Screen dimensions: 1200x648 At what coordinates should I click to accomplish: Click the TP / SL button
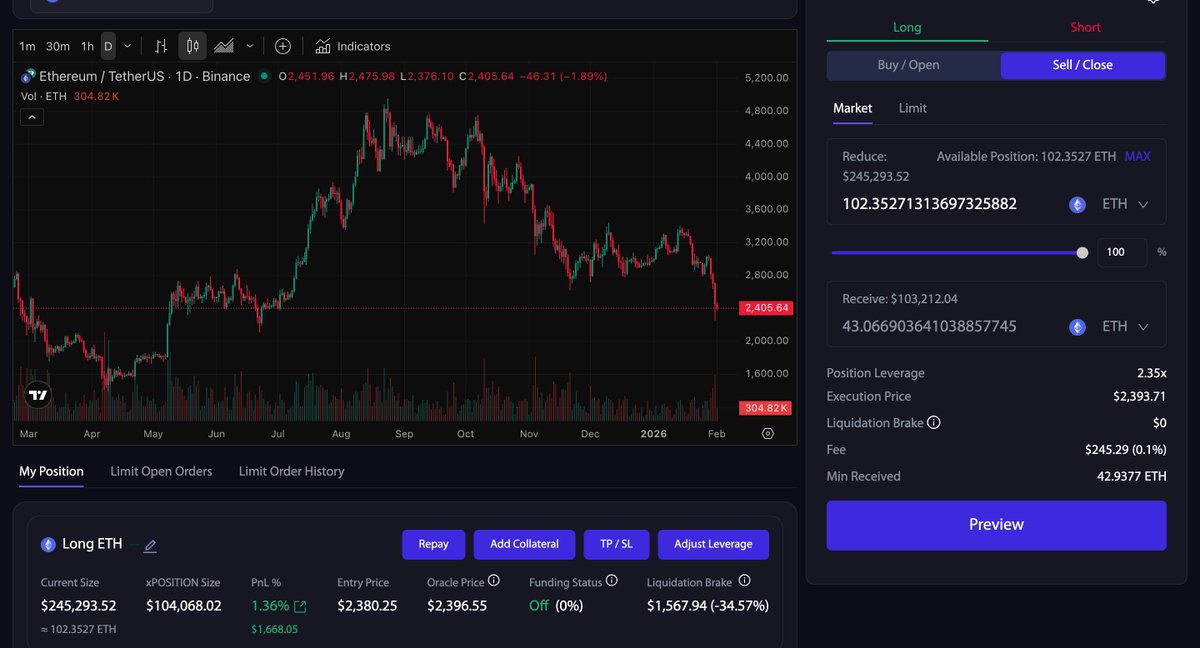tap(616, 545)
